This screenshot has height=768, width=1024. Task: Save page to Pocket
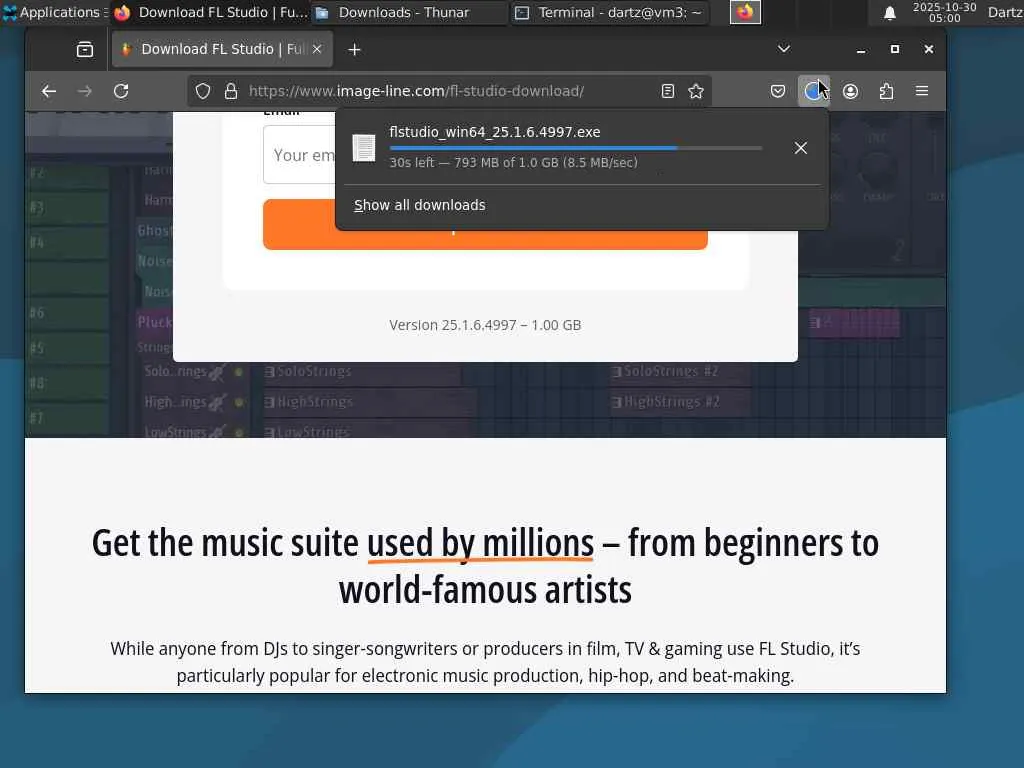coord(778,91)
